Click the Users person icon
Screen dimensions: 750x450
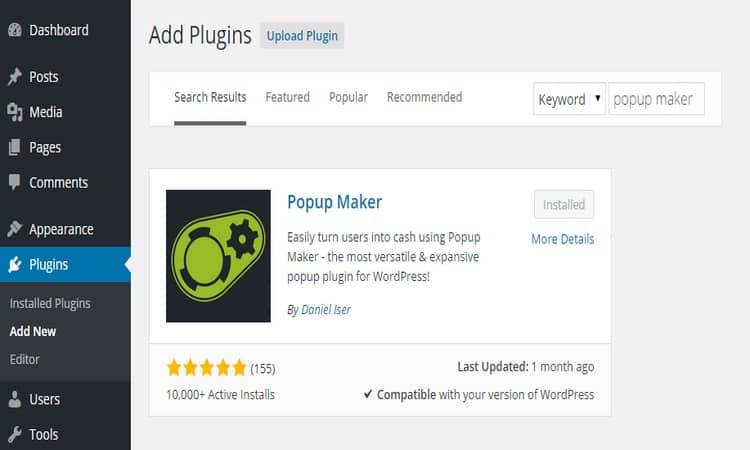point(14,399)
